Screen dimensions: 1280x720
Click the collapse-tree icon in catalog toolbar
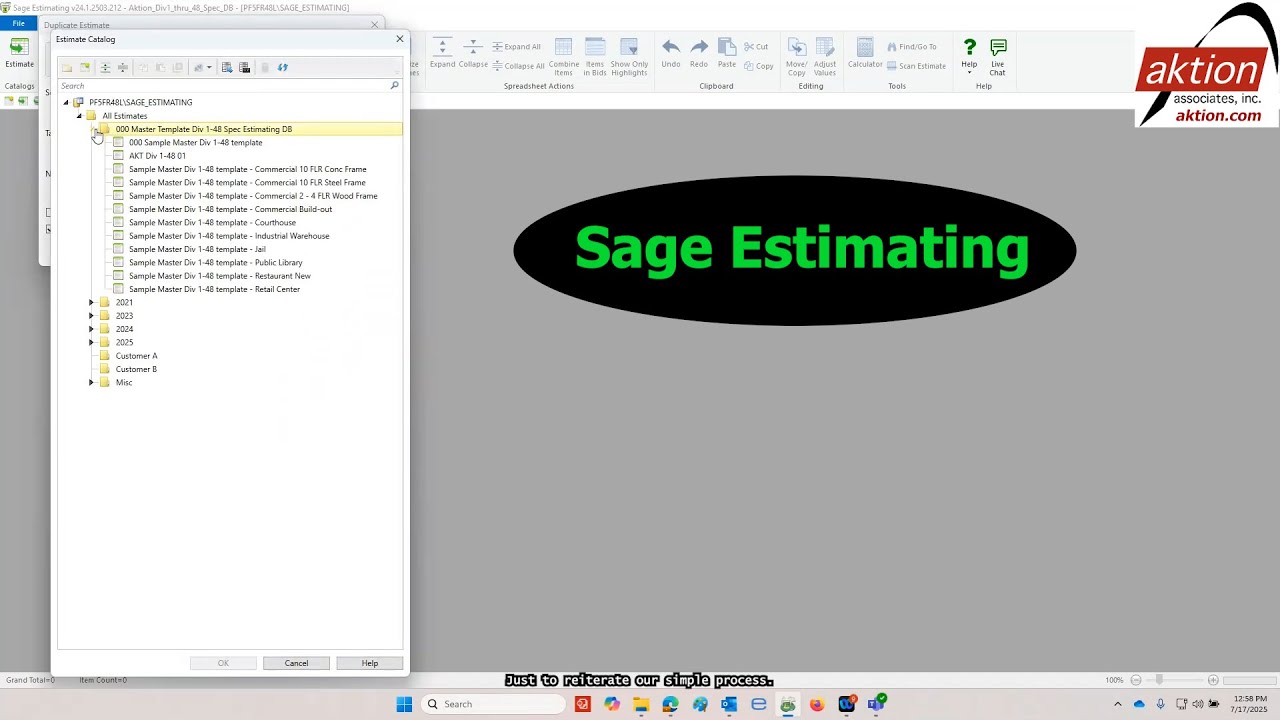pyautogui.click(x=123, y=68)
